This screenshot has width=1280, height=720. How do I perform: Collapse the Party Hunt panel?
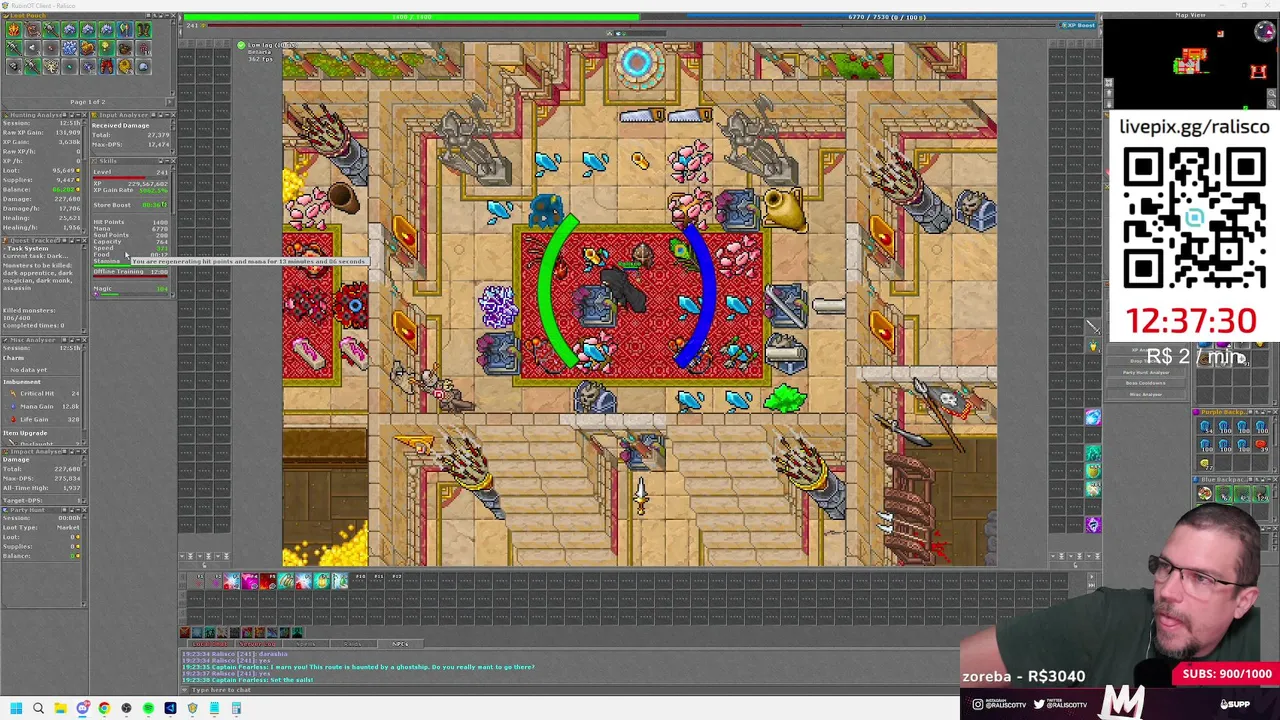tap(77, 510)
